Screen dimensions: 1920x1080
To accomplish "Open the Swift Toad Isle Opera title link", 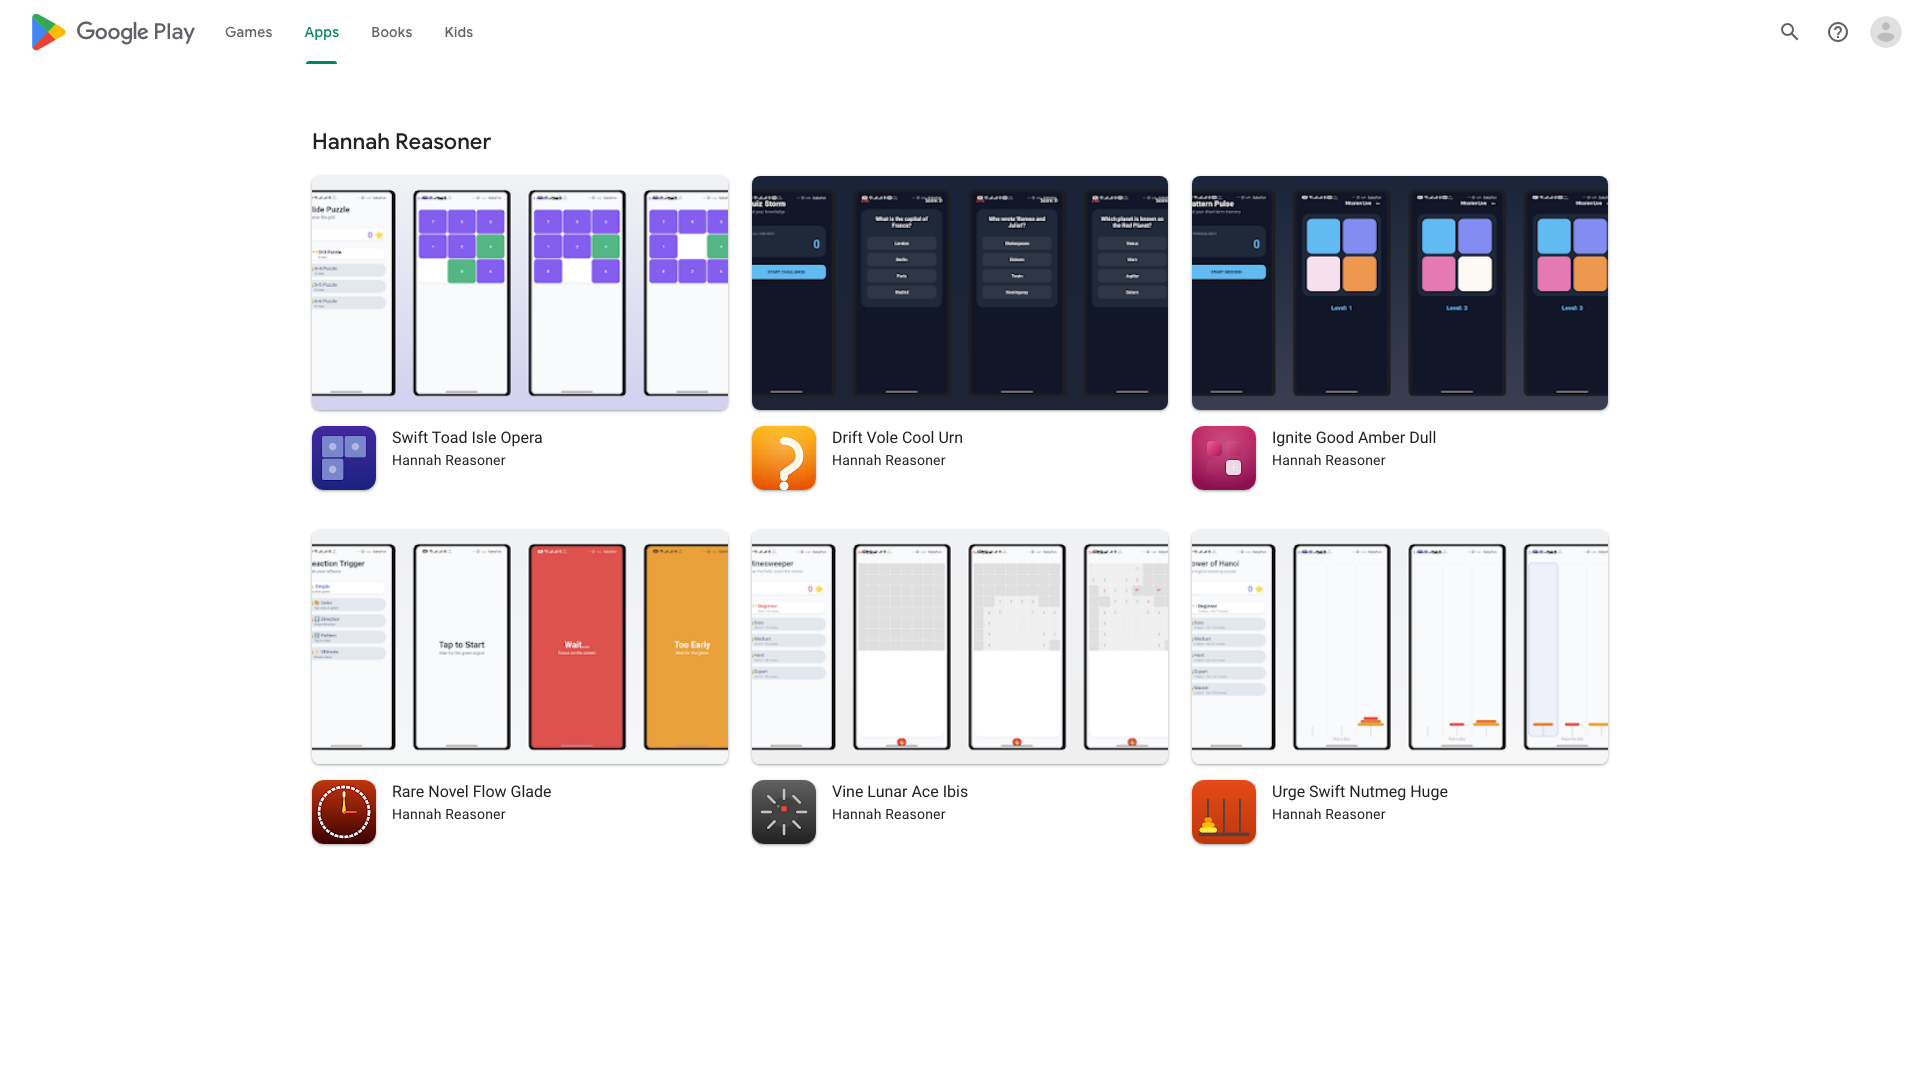I will [467, 438].
